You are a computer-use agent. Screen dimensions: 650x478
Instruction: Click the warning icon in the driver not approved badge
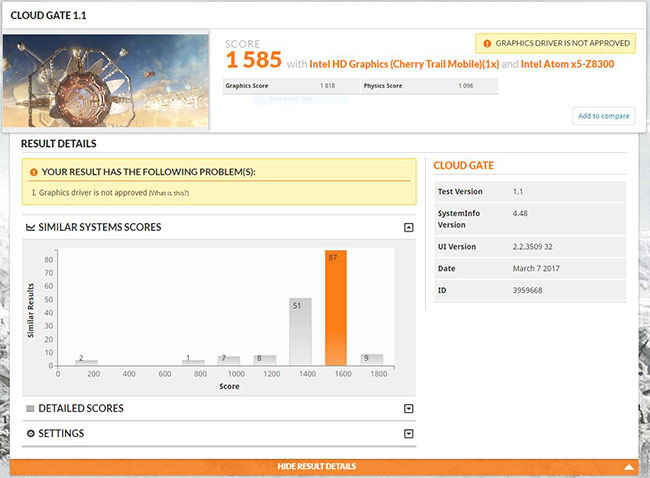coord(487,44)
